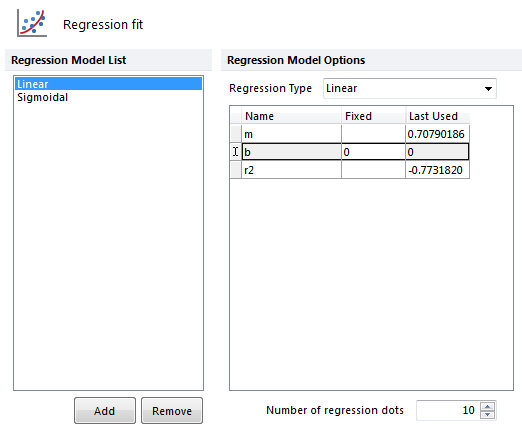The image size is (522, 434).
Task: Click the Name column header
Action: click(x=291, y=116)
